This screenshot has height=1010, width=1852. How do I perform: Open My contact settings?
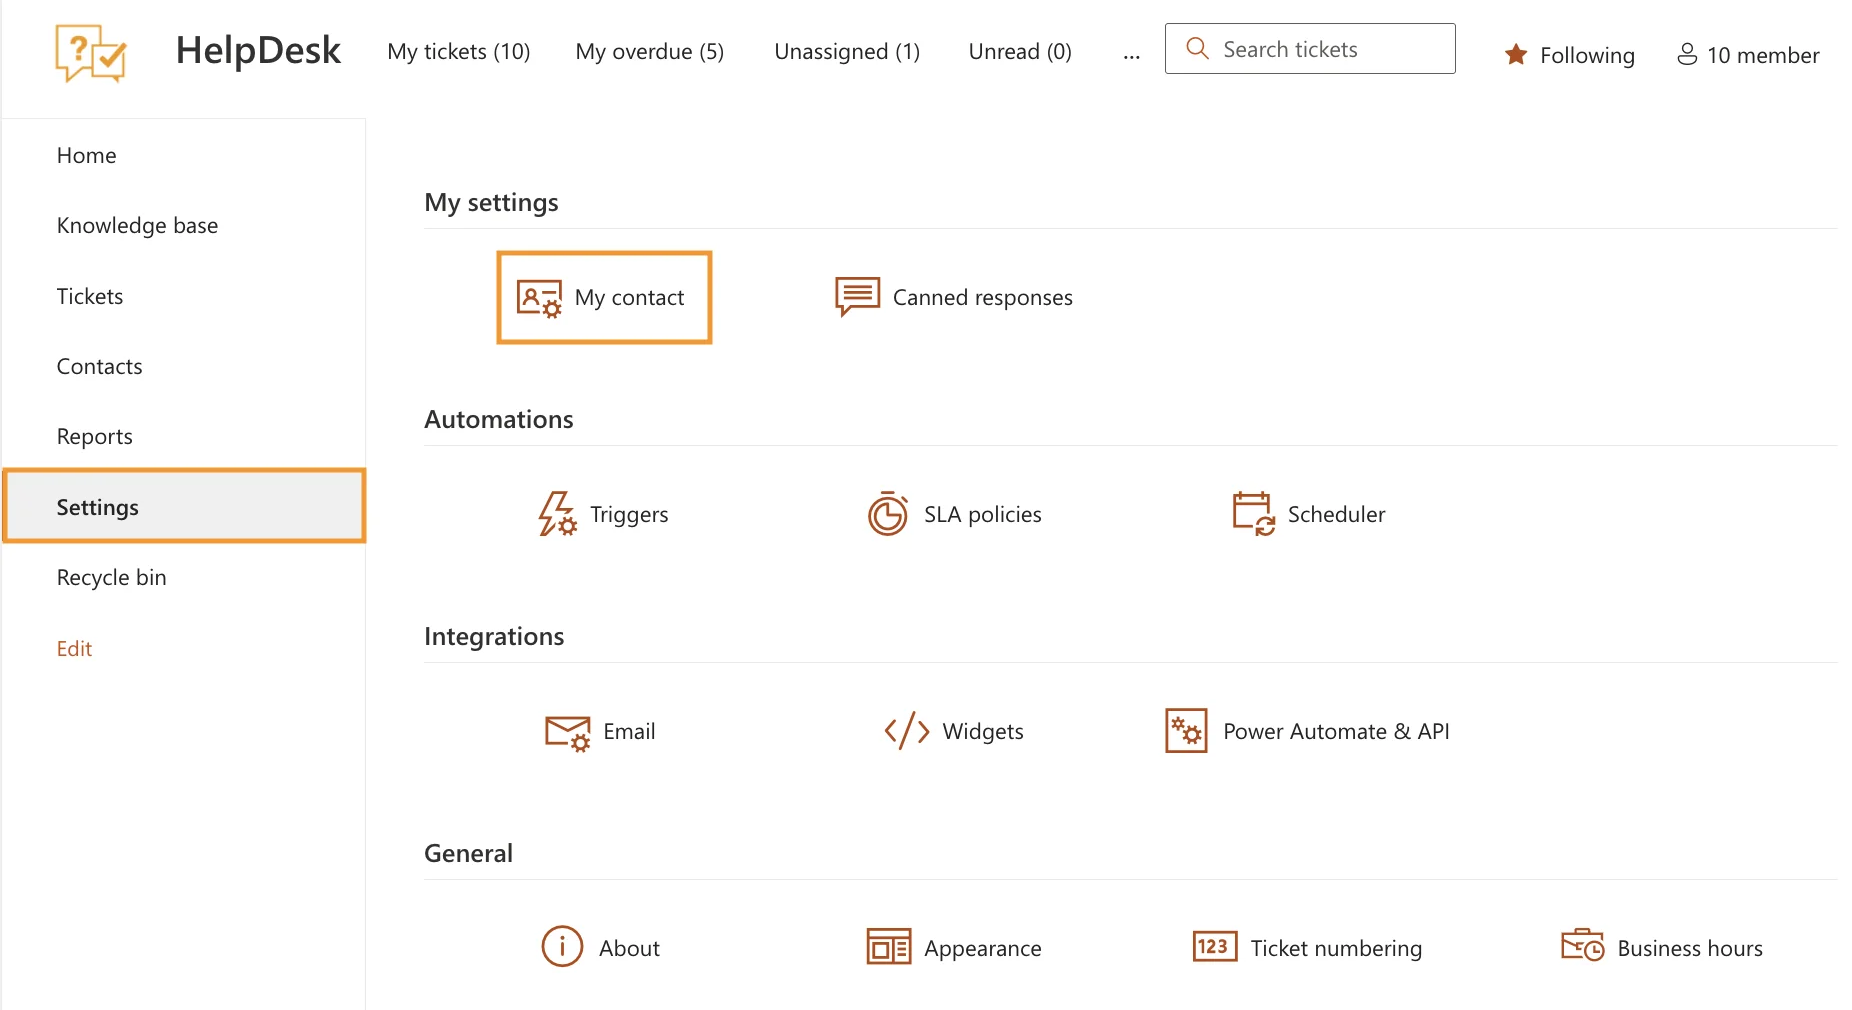click(603, 297)
